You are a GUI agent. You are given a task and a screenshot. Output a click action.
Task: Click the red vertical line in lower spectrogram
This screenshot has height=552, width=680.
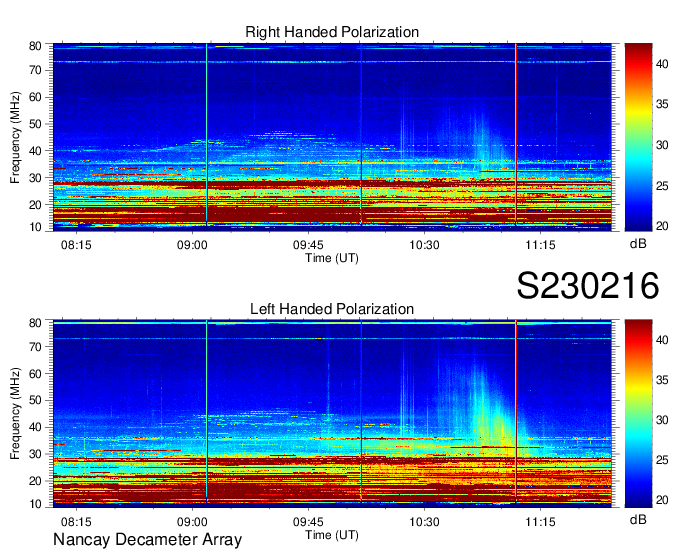point(361,411)
